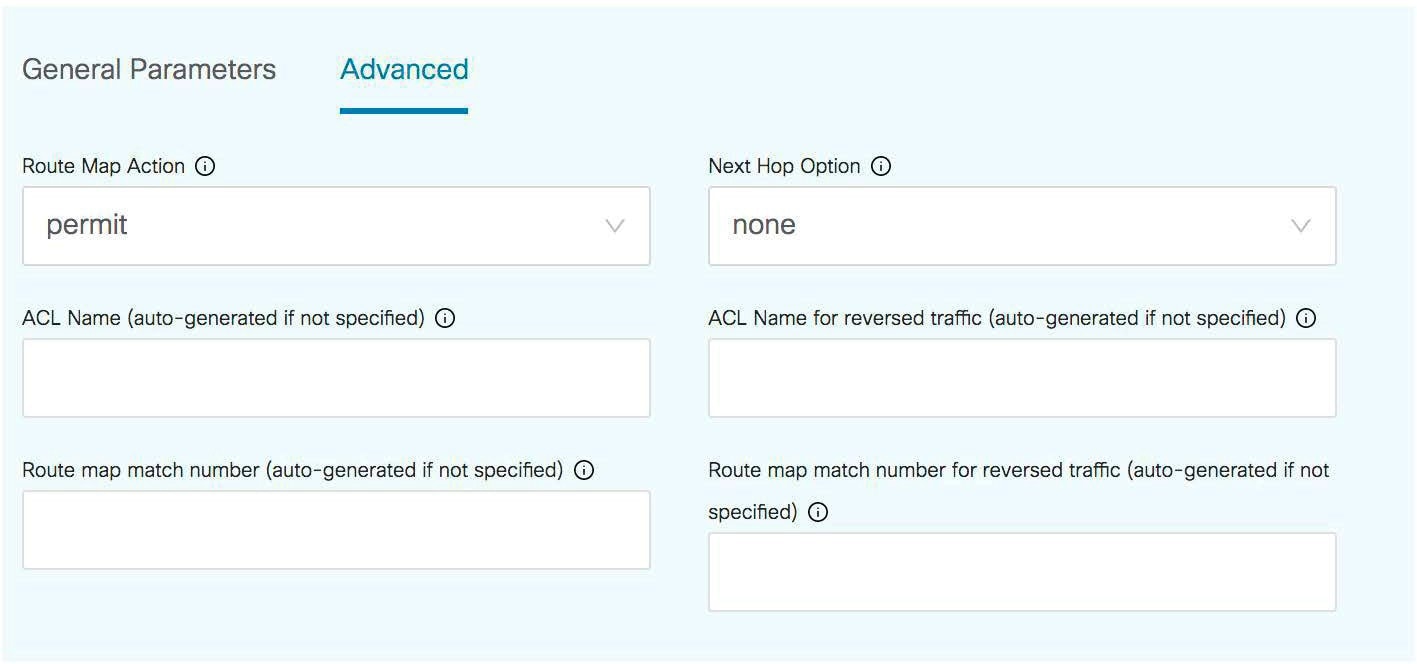Click the ACL Name for reversed traffic field
This screenshot has height=664, width=1417.
coord(1022,378)
